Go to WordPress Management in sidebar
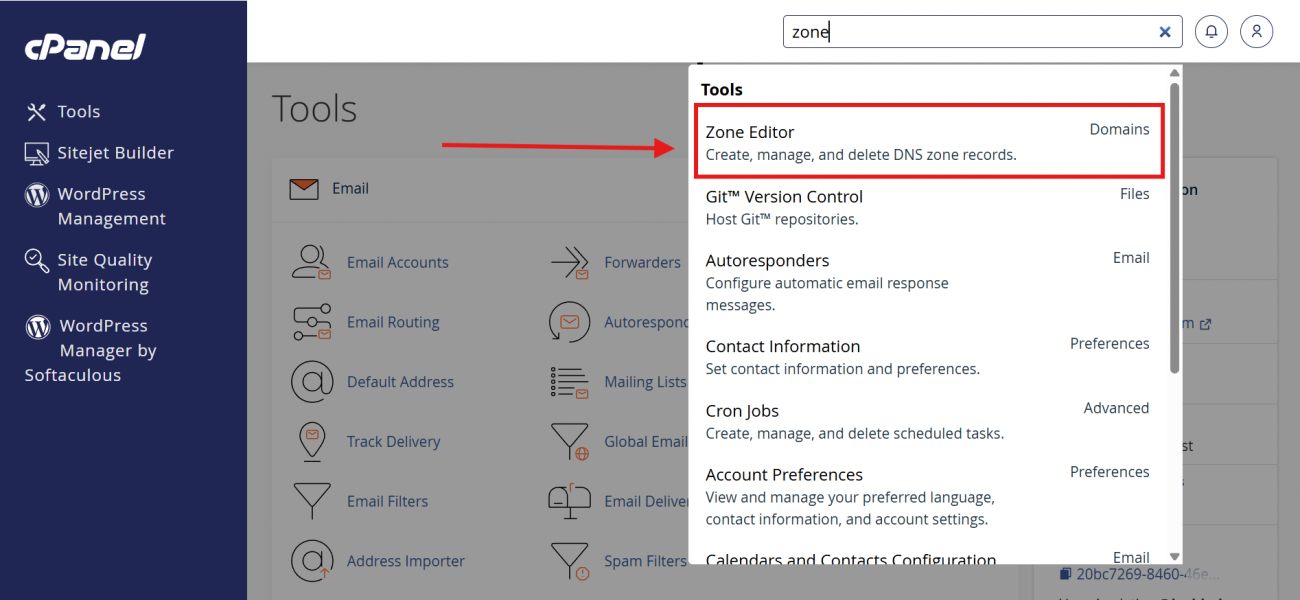The width and height of the screenshot is (1300, 600). pyautogui.click(x=95, y=206)
